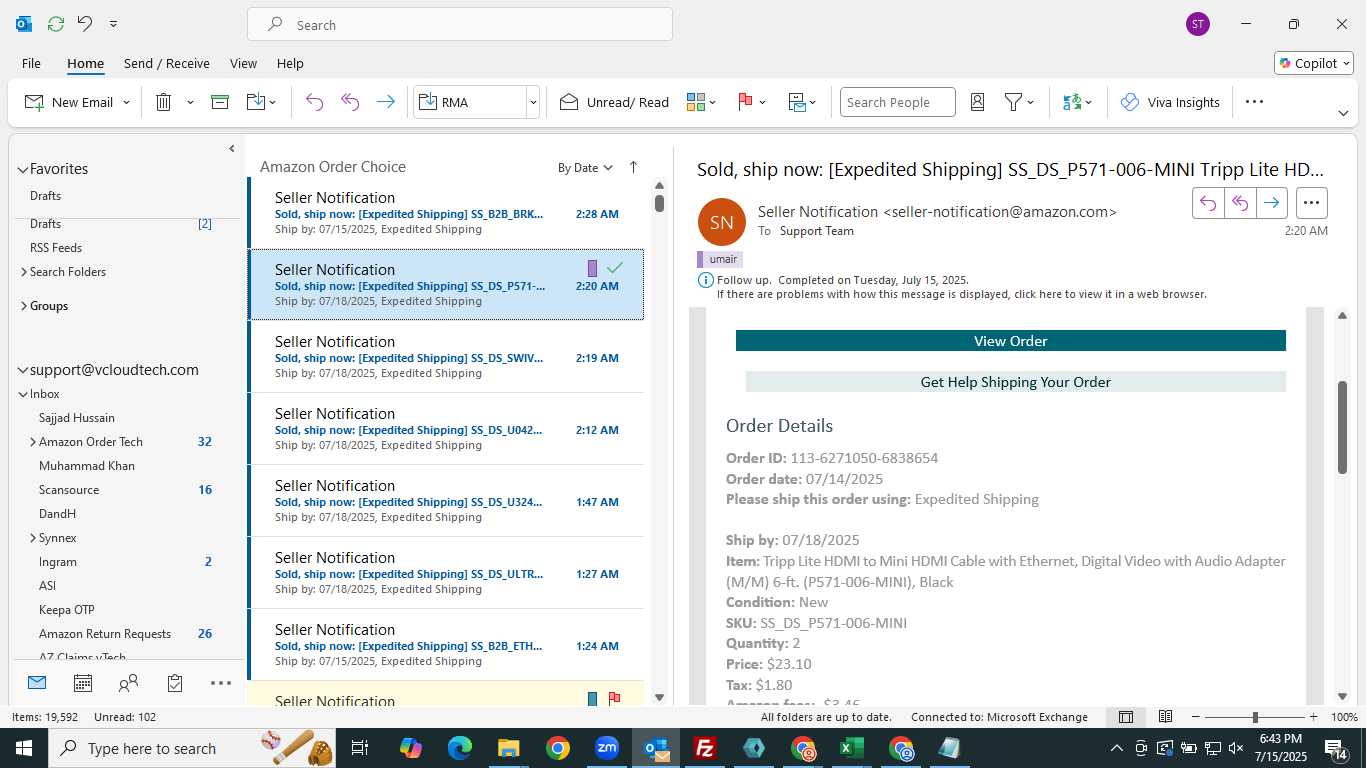Screen dimensions: 1366x768
Task: Open the File menu
Action: tap(31, 63)
